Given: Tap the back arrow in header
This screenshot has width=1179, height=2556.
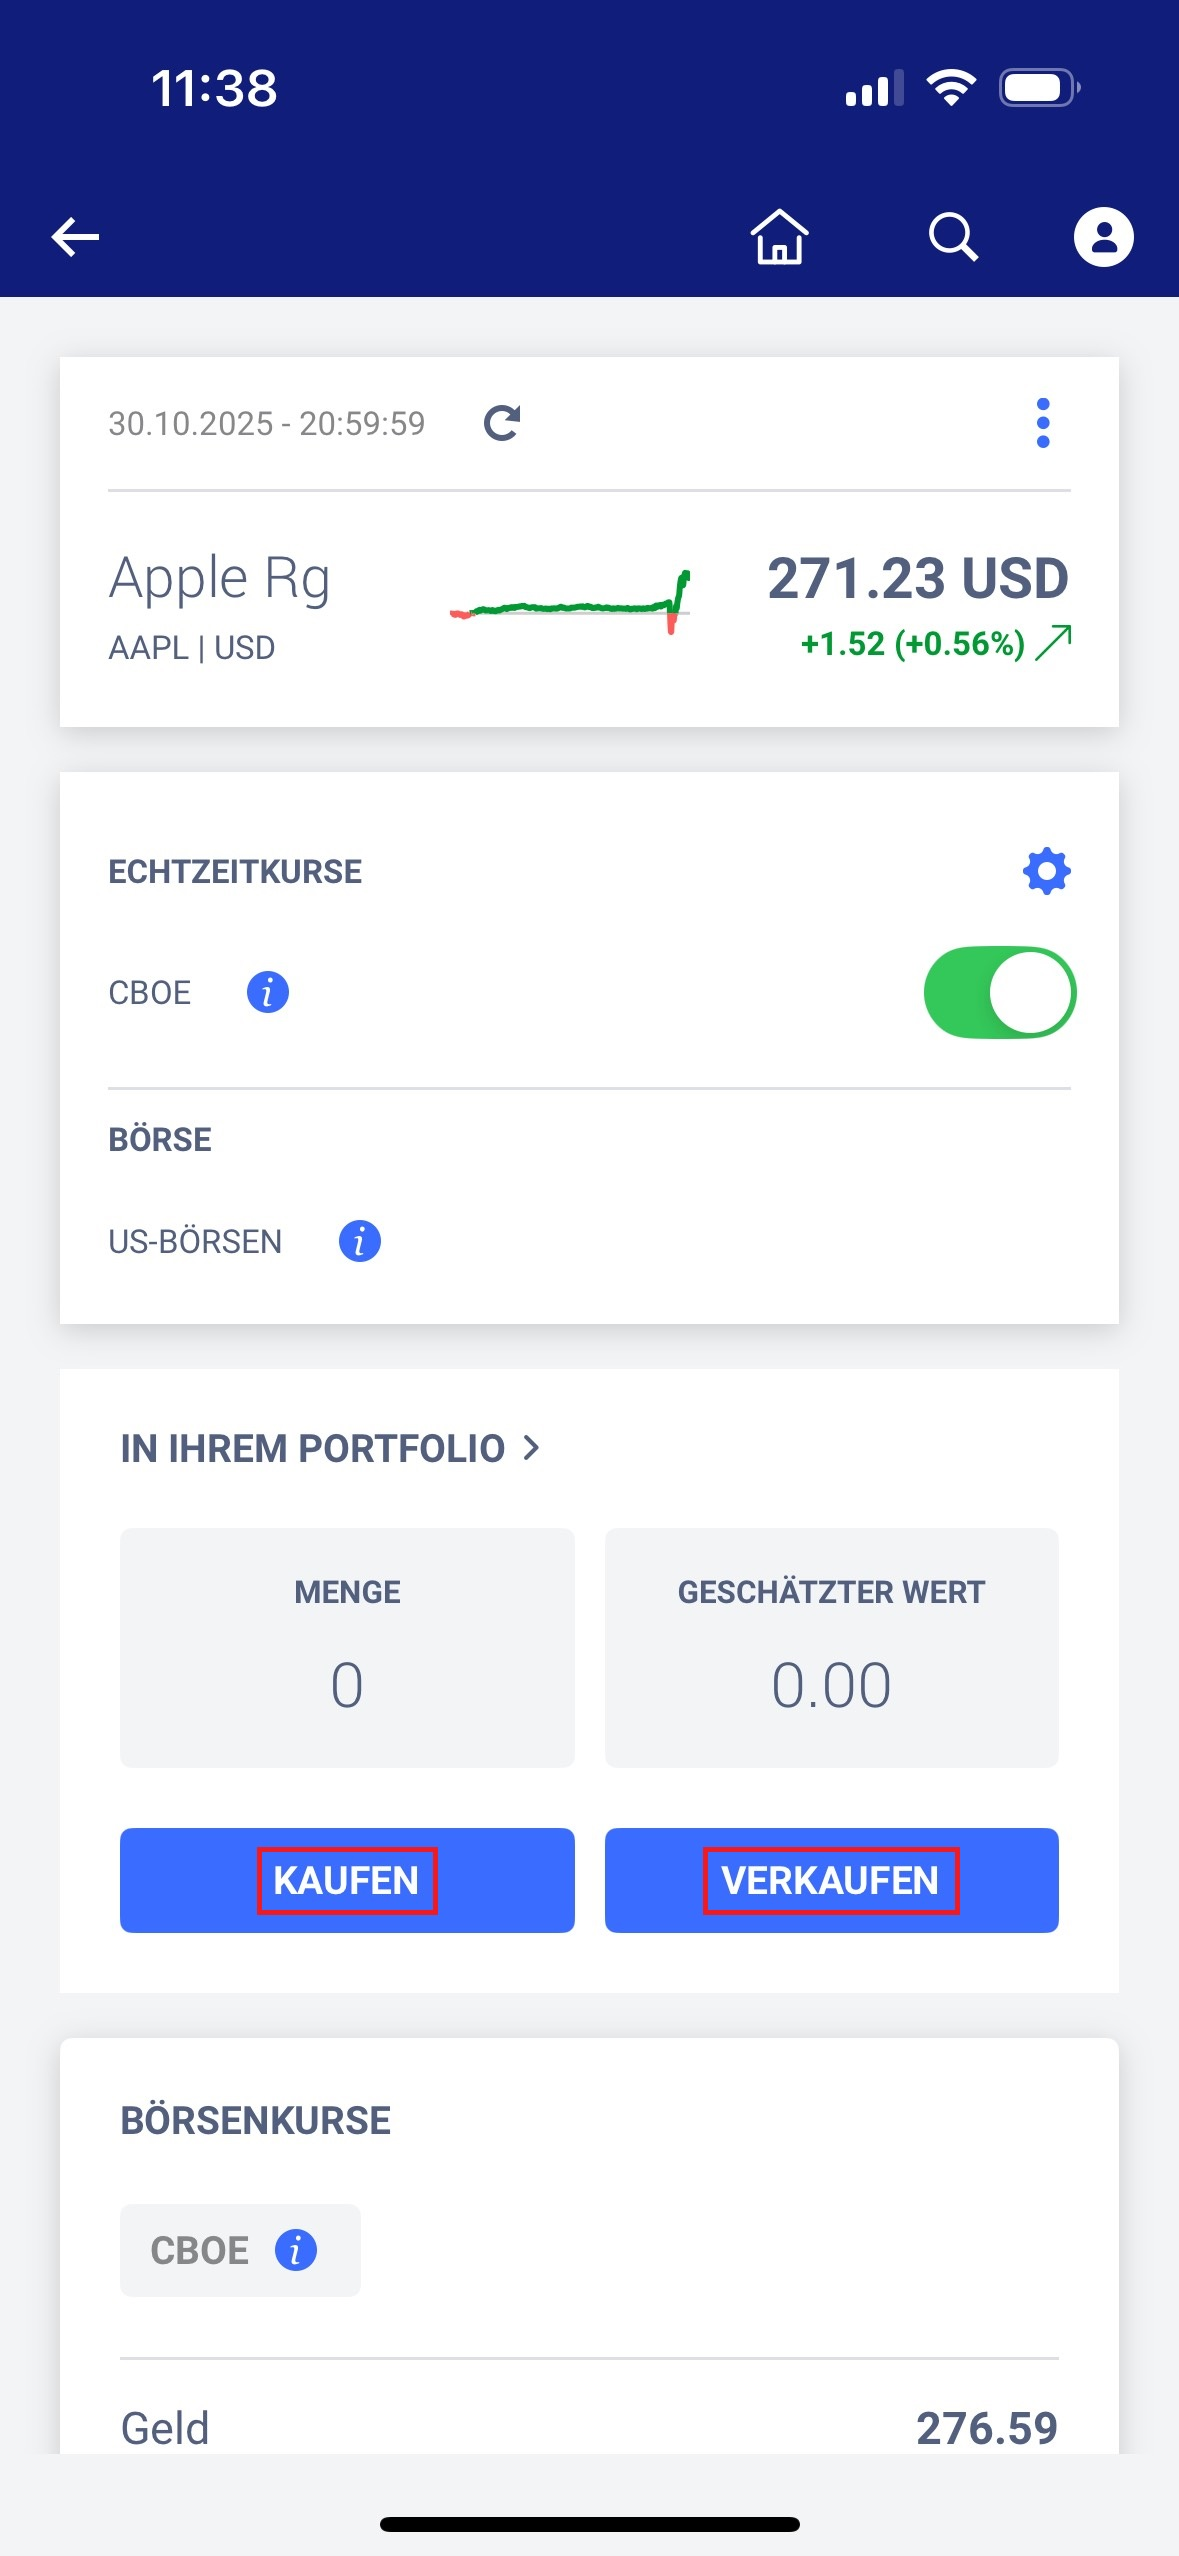Looking at the screenshot, I should point(75,237).
